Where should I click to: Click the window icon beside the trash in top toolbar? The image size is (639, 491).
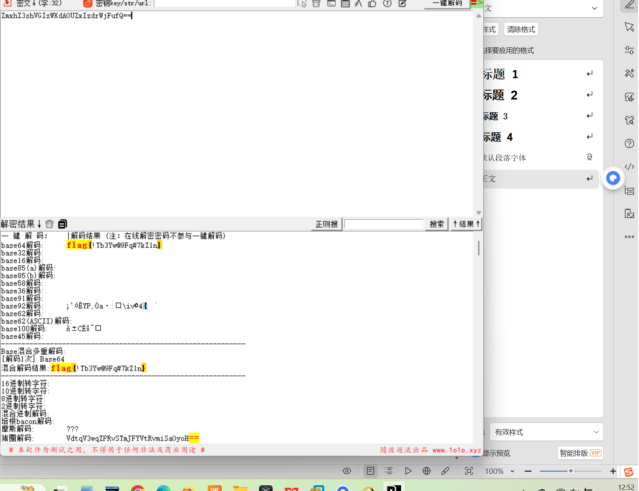pos(331,4)
